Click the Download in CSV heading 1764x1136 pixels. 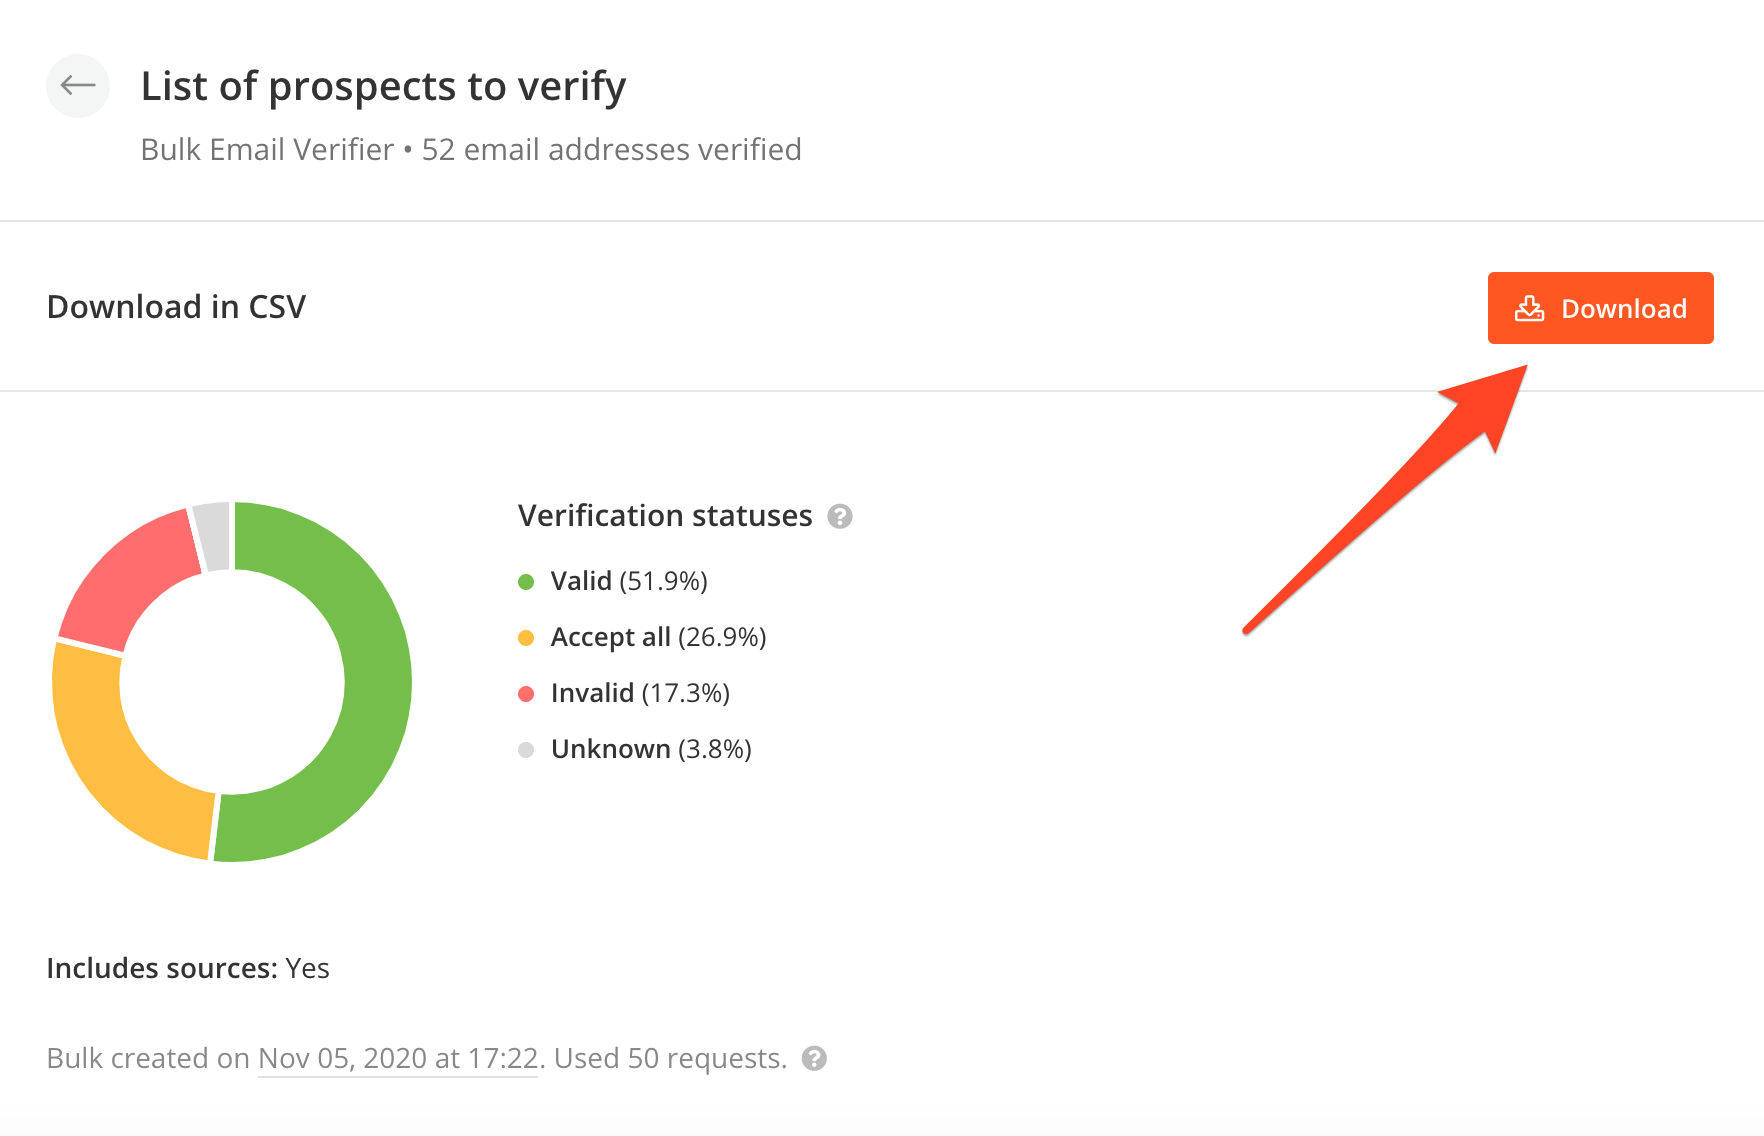point(177,307)
